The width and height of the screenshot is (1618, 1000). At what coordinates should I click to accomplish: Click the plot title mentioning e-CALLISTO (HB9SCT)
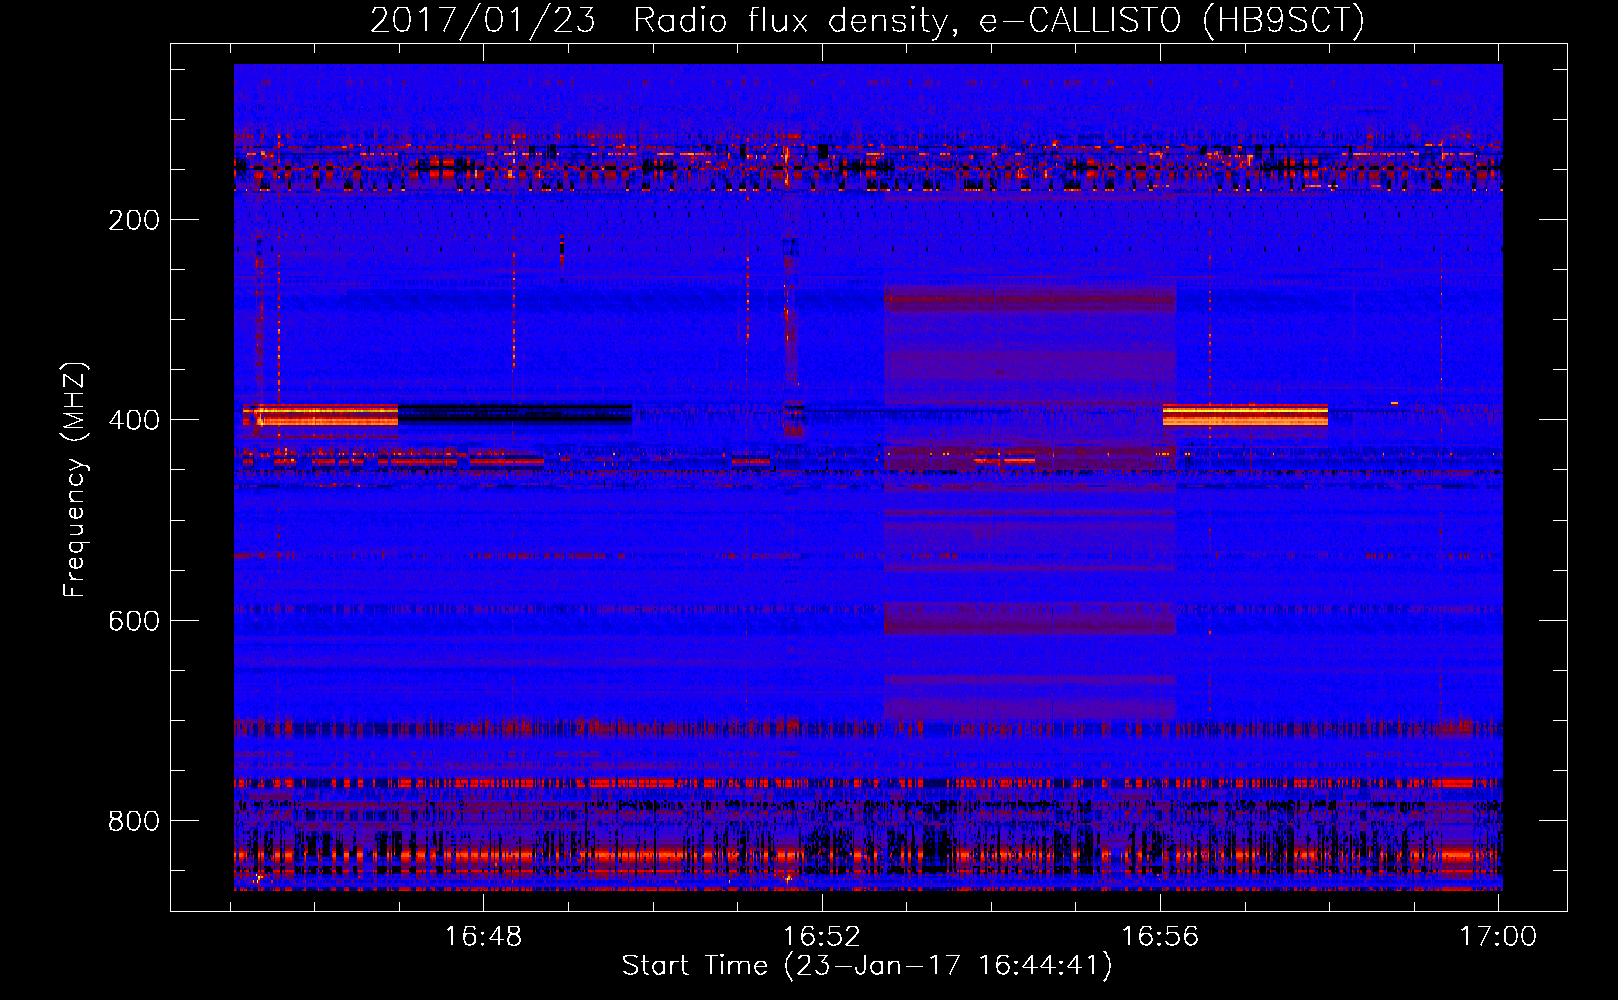point(867,20)
